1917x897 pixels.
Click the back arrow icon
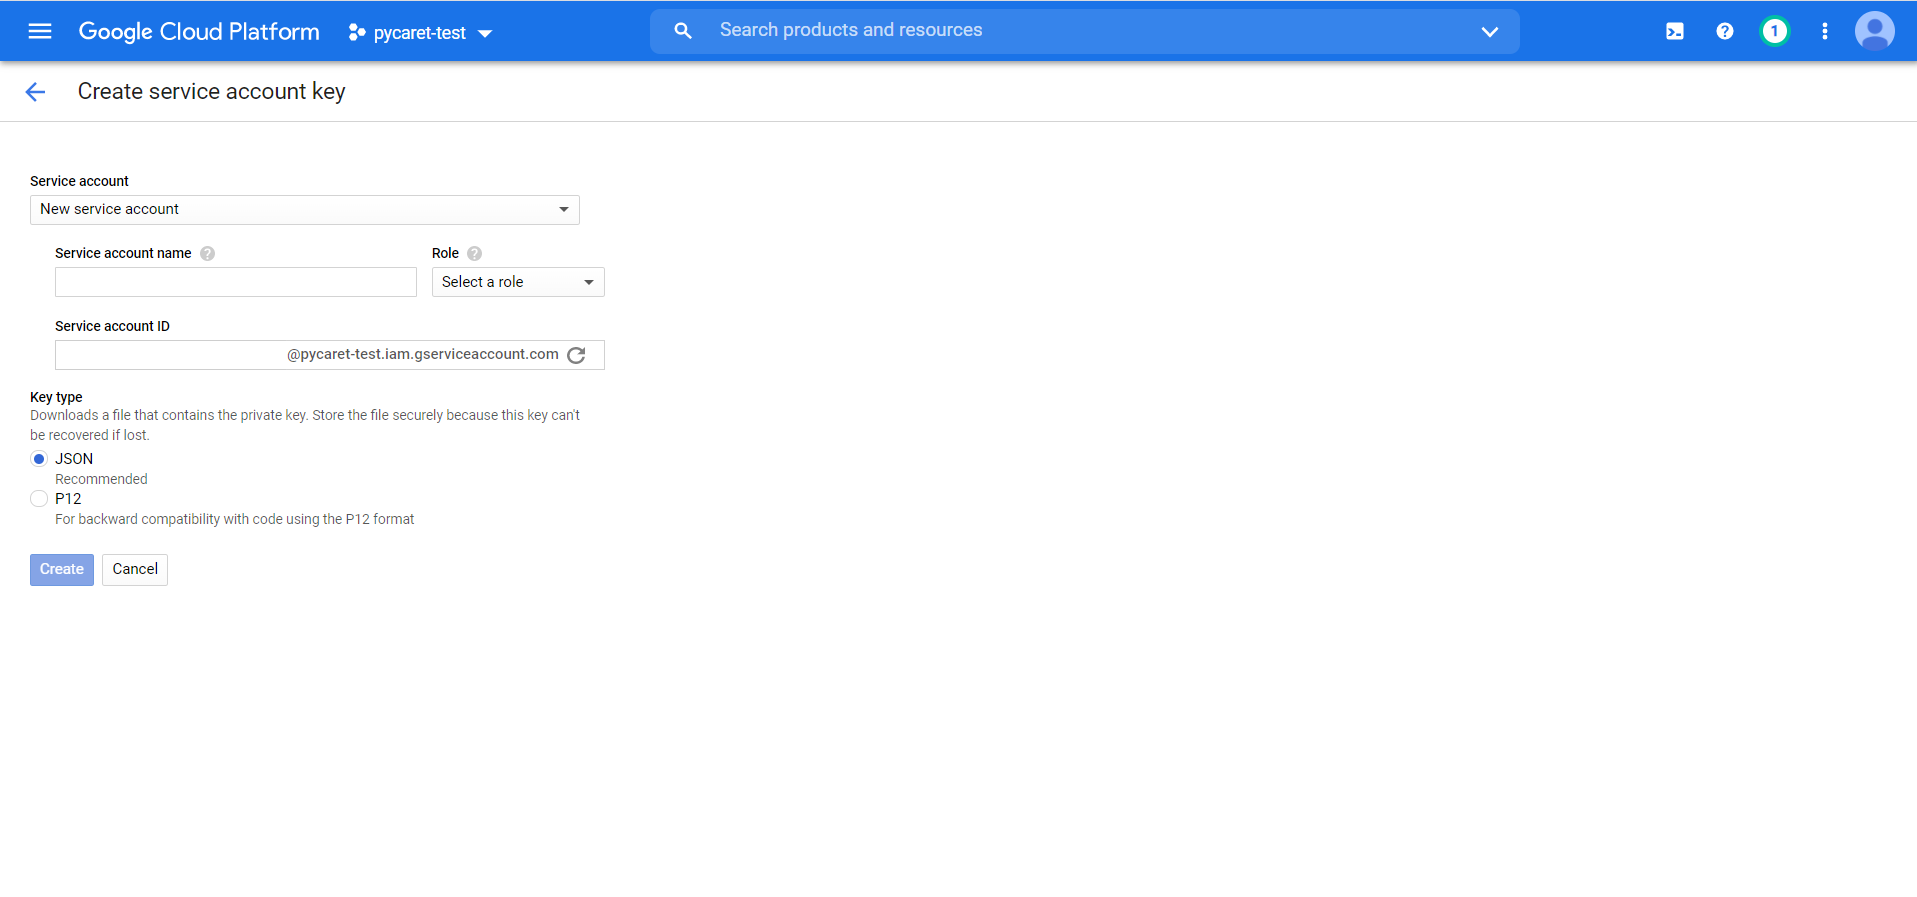[x=35, y=92]
